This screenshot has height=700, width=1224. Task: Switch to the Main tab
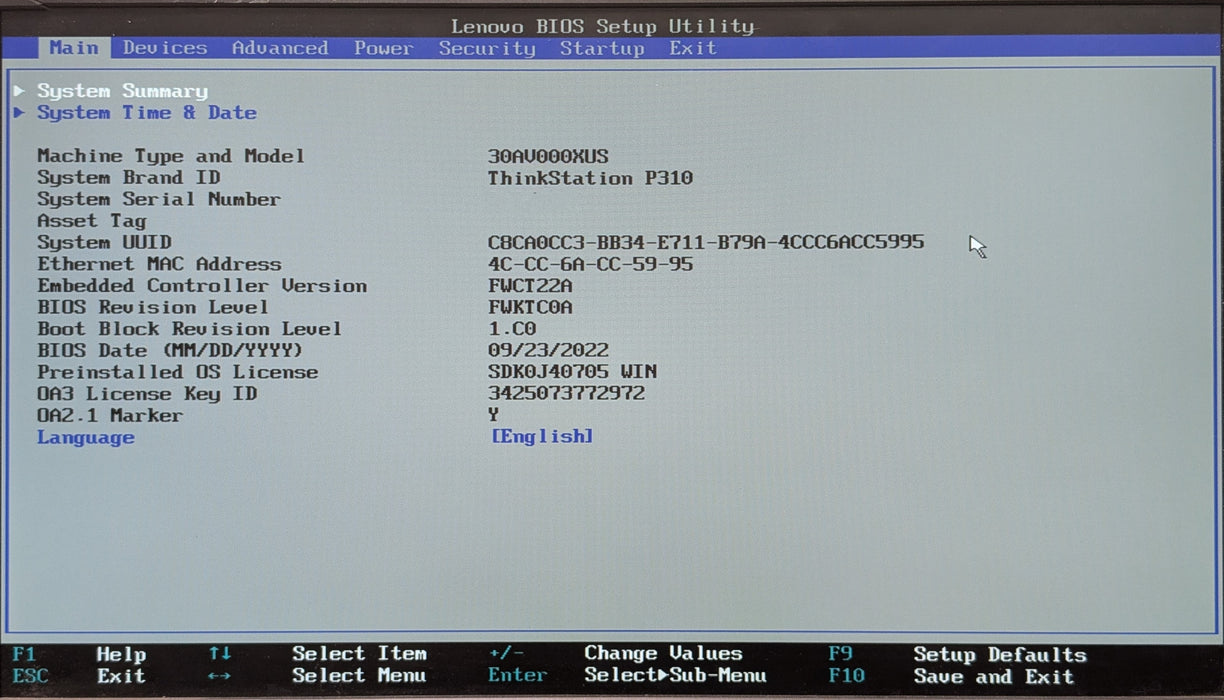(x=74, y=48)
